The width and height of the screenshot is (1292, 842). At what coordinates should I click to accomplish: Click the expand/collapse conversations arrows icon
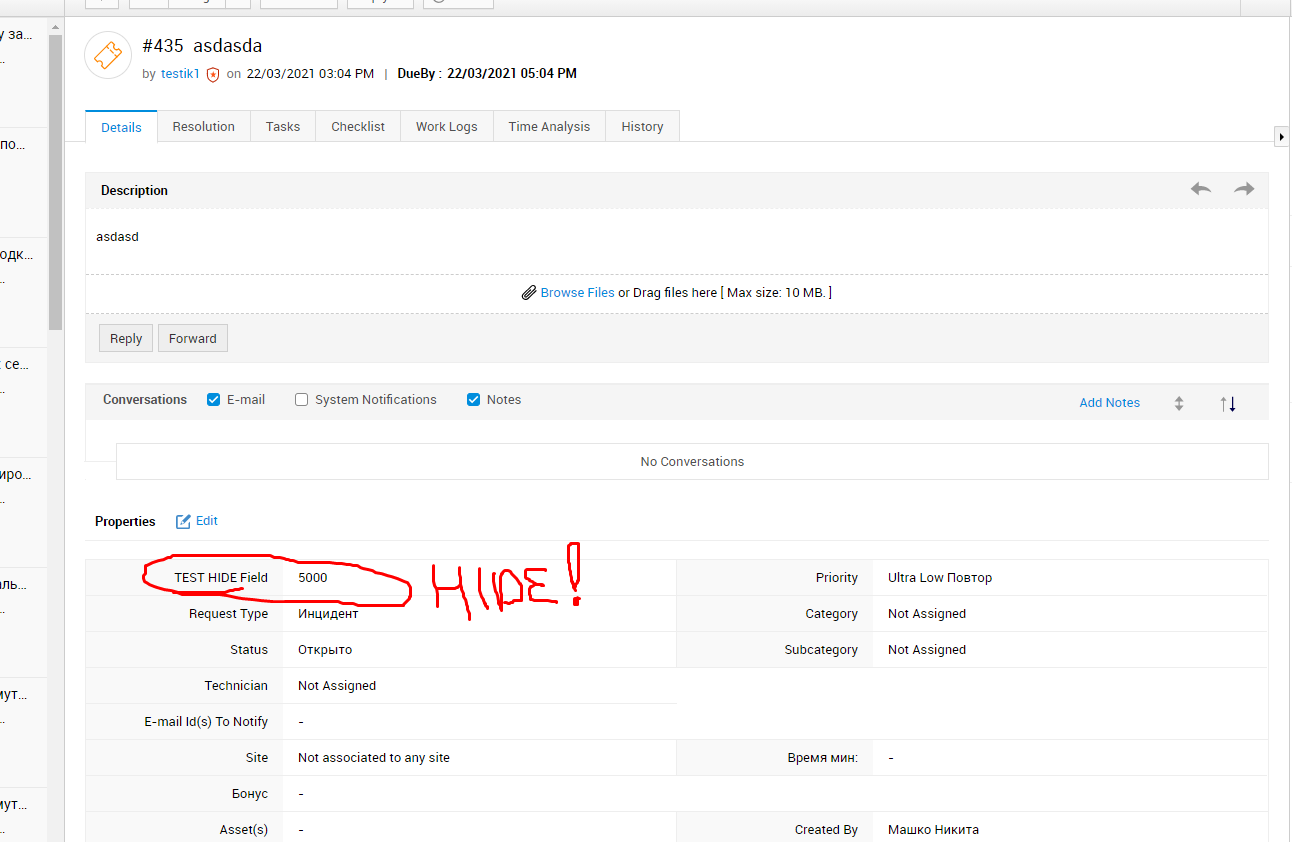1179,403
